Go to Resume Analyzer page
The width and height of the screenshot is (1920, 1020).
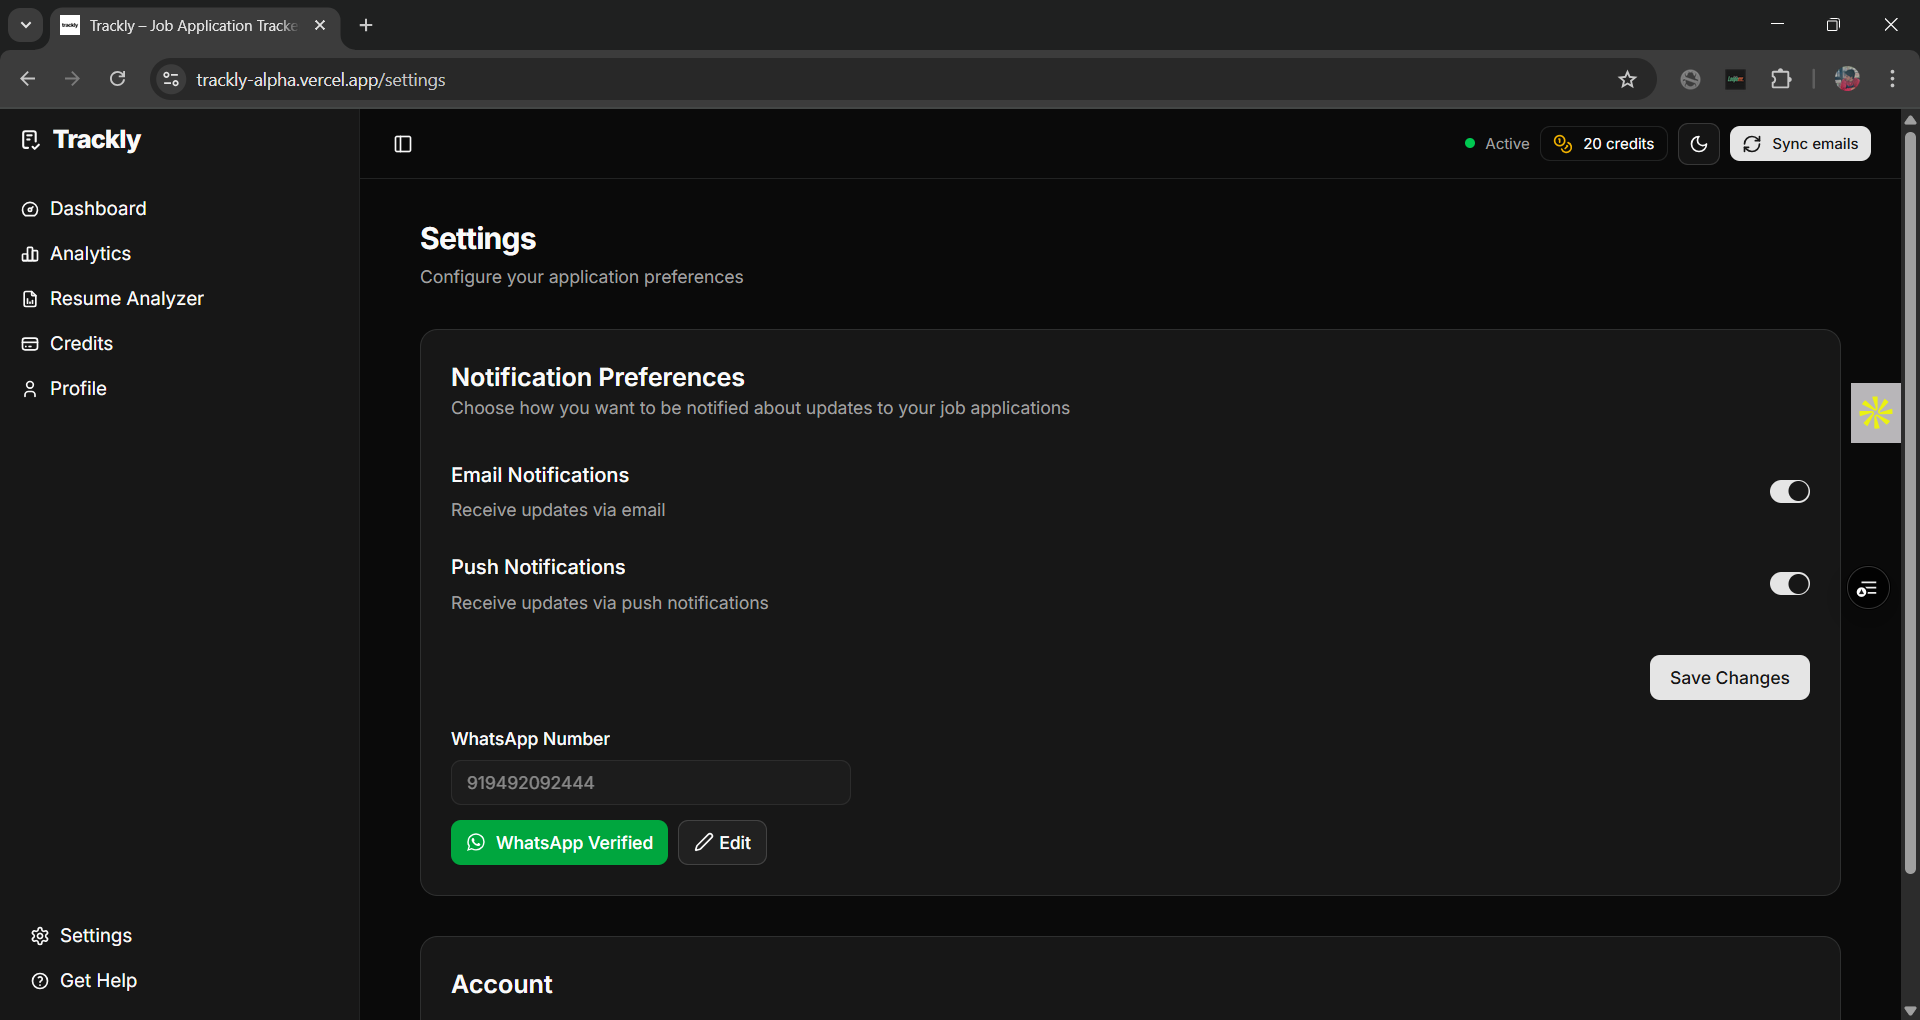pos(112,299)
